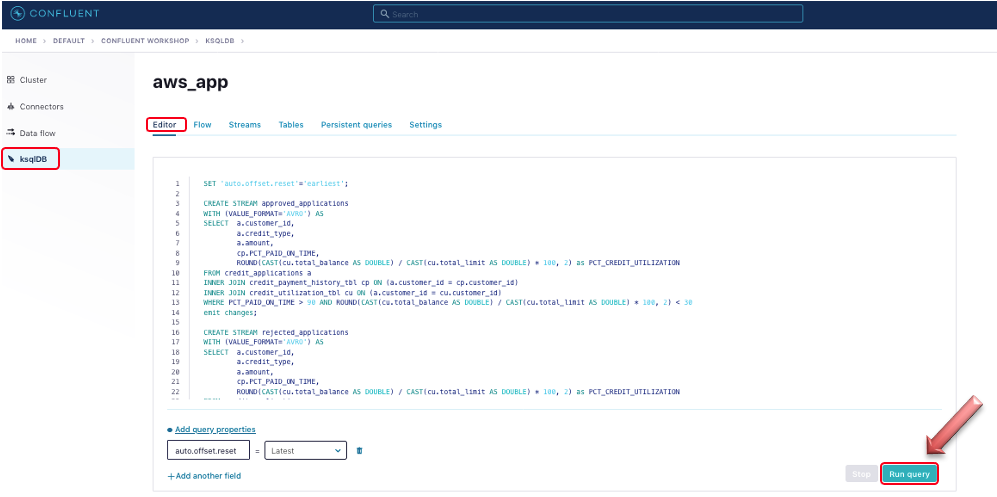The width and height of the screenshot is (997, 497).
Task: Click Add query properties link
Action: pos(215,430)
